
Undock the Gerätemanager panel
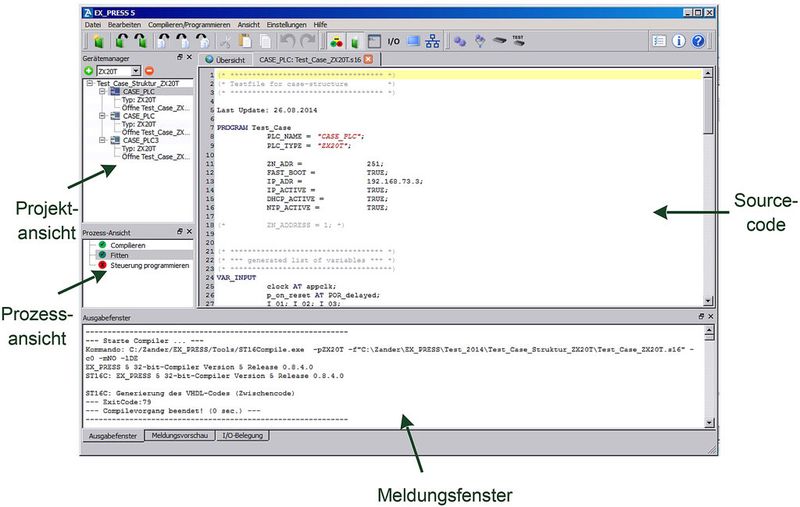(x=180, y=57)
